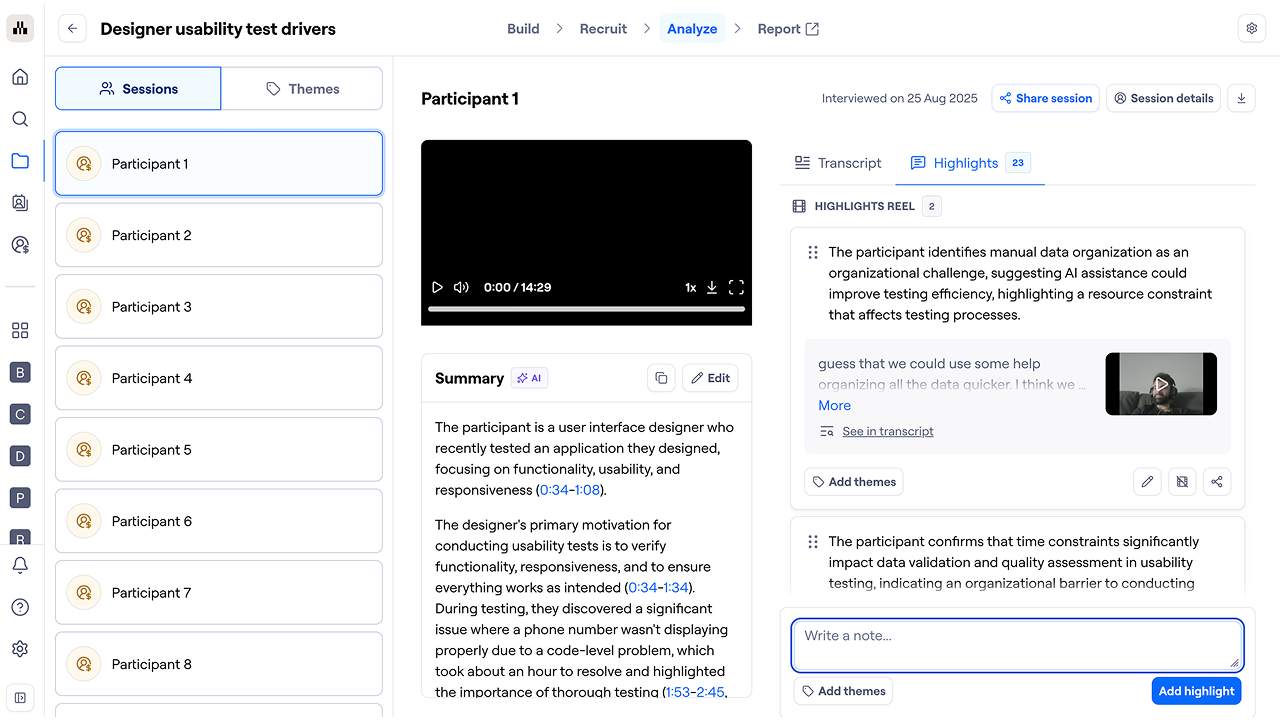Open notifications bell in sidebar
The image size is (1280, 720).
(20, 566)
